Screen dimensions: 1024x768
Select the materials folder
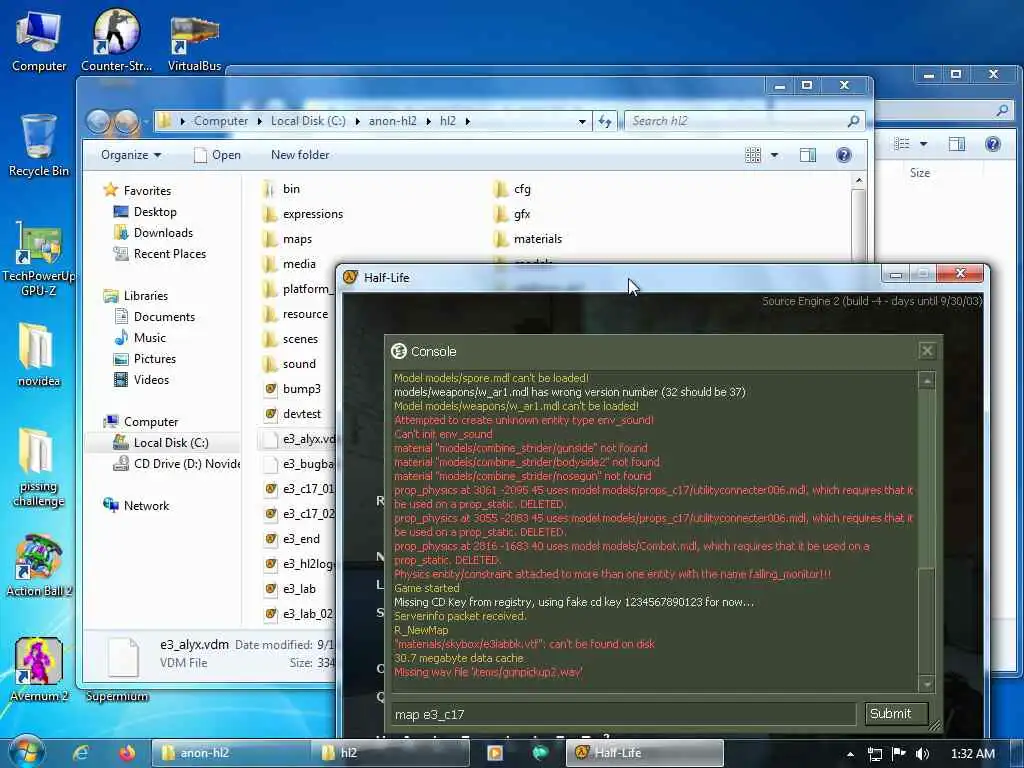point(528,238)
